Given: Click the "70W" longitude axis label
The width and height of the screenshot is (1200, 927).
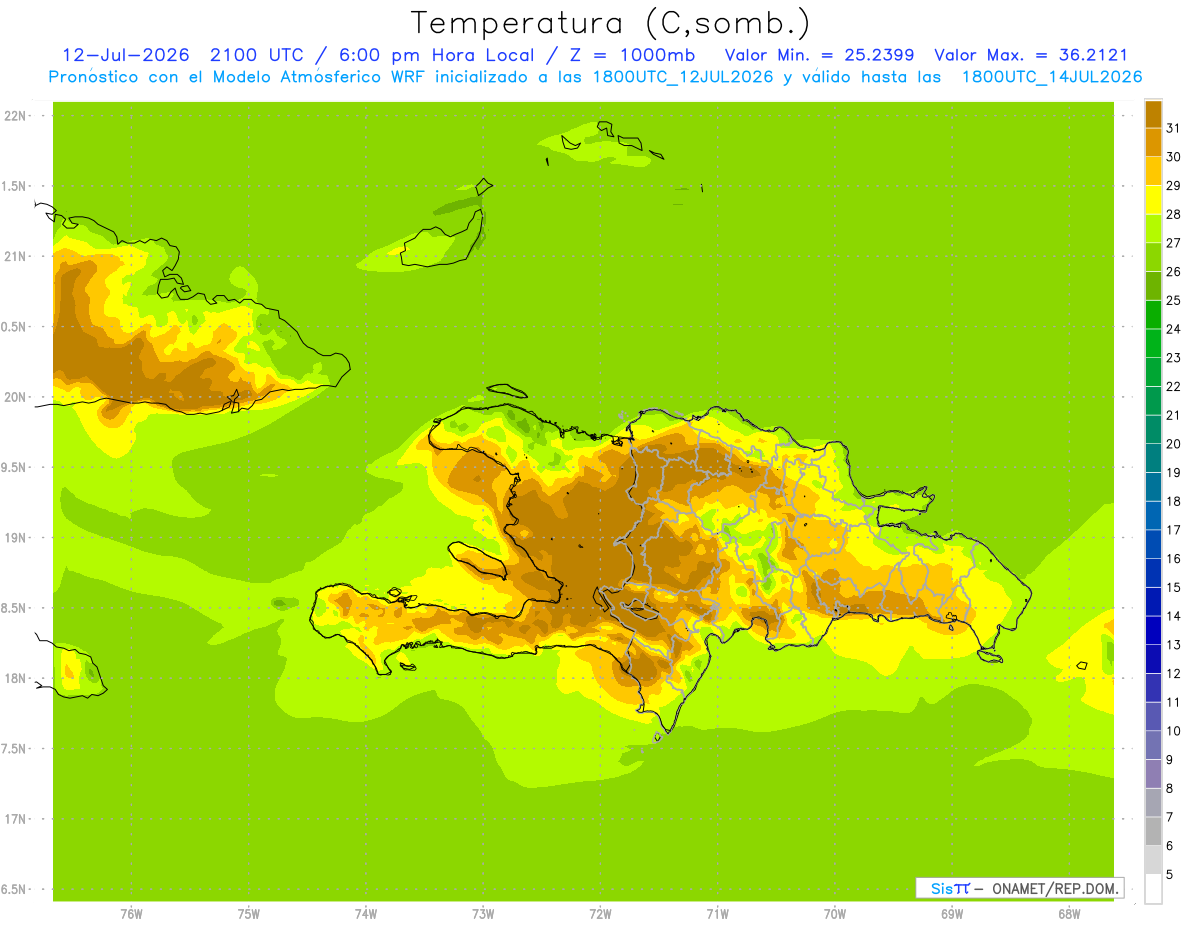Looking at the screenshot, I should (x=835, y=914).
